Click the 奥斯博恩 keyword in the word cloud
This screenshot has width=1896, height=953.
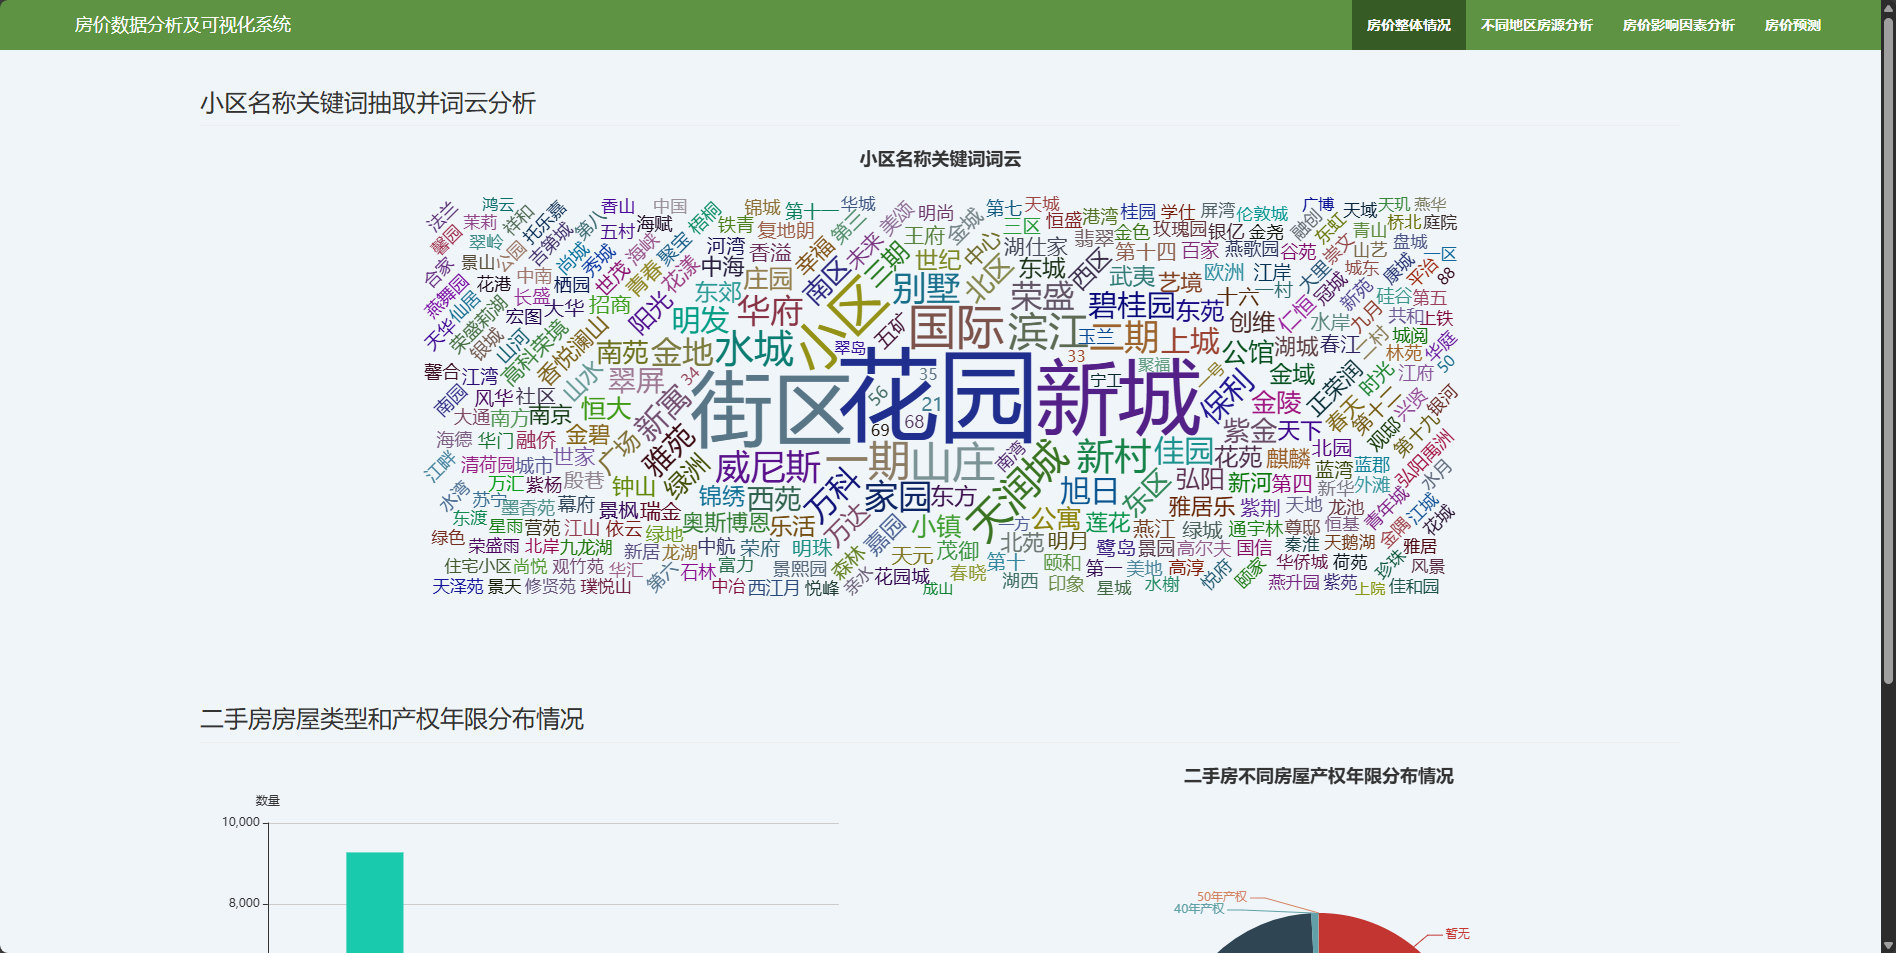pos(726,523)
